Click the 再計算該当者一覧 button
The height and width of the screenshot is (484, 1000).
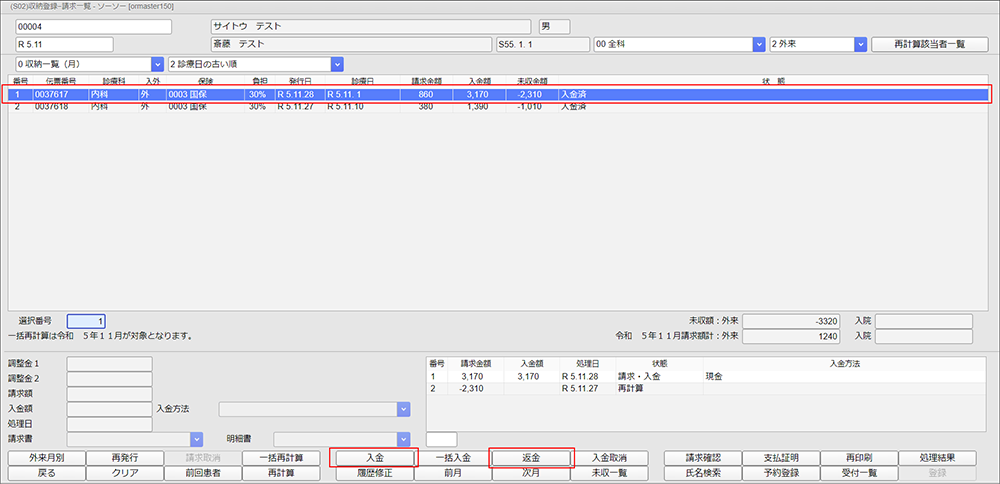[923, 44]
